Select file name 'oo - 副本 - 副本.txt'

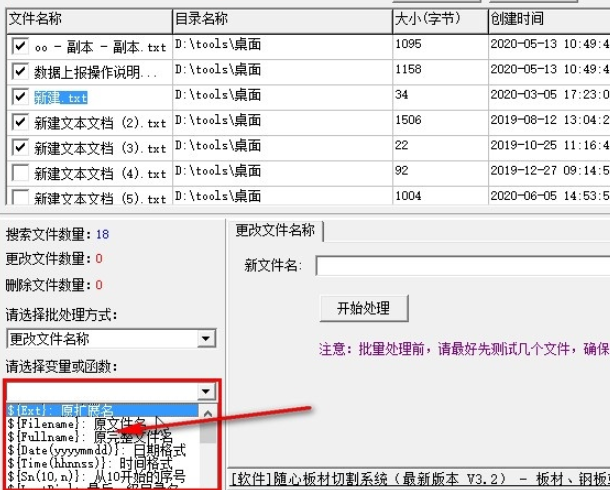[x=100, y=47]
